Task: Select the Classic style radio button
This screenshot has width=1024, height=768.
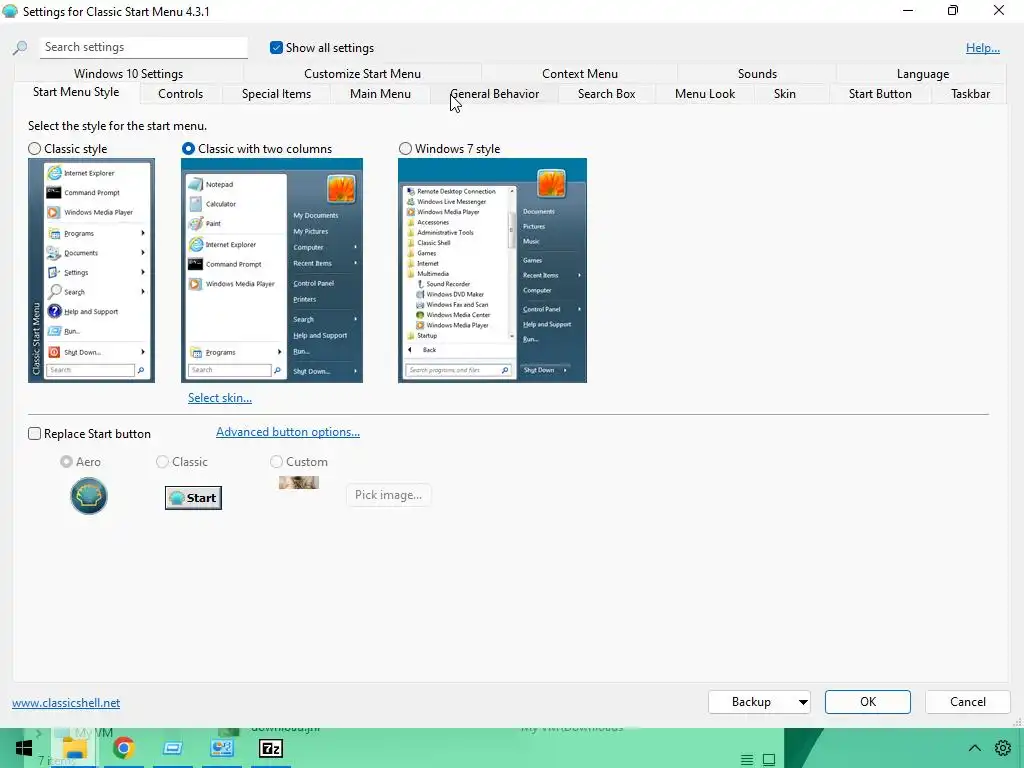Action: [x=35, y=149]
